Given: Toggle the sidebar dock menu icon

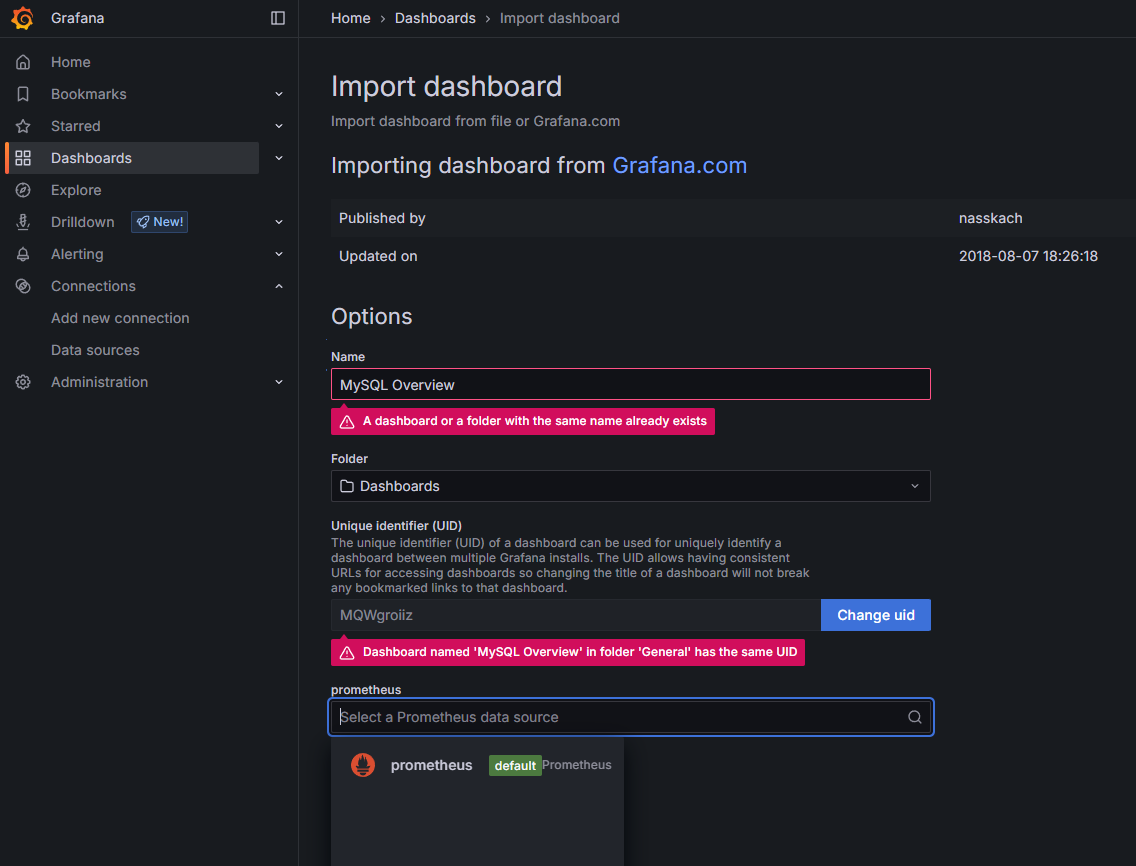Looking at the screenshot, I should click(277, 18).
